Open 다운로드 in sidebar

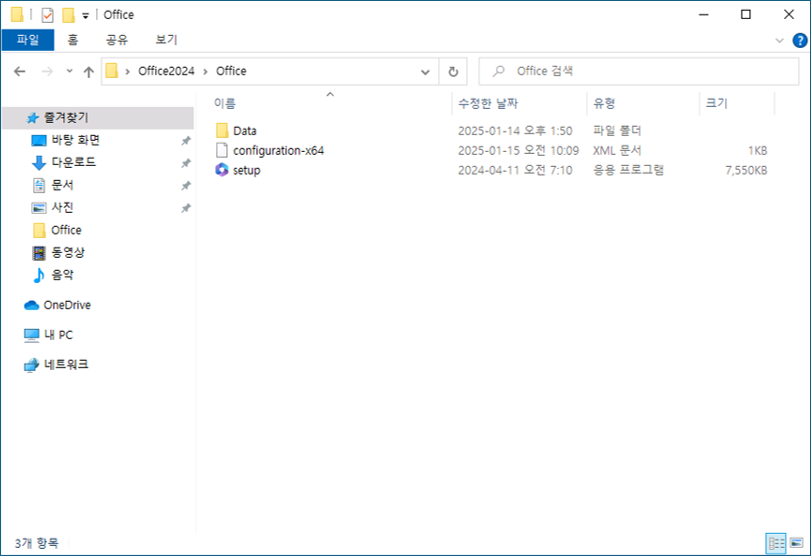pos(73,162)
